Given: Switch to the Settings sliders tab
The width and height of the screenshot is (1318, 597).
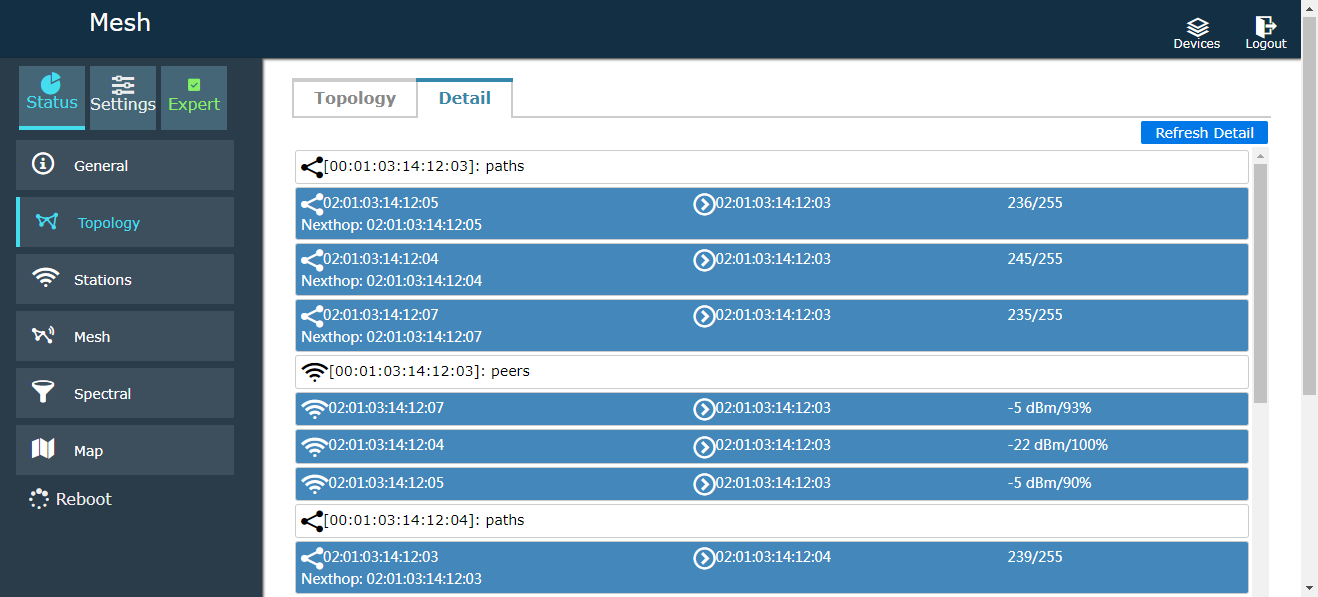Looking at the screenshot, I should 123,97.
